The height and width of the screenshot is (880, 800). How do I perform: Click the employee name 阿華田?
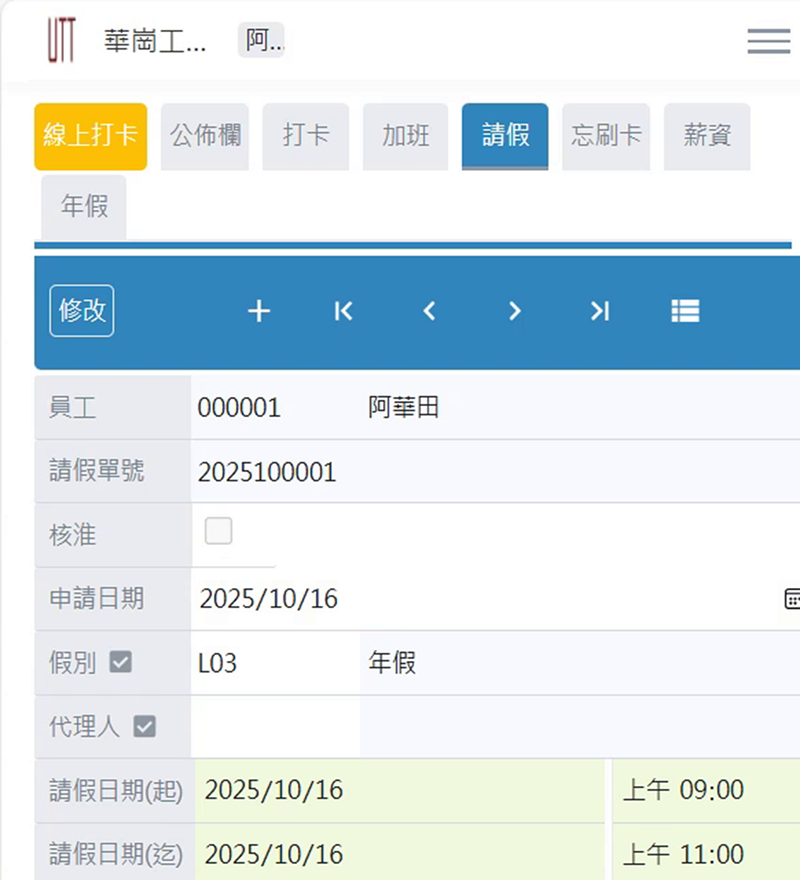404,407
